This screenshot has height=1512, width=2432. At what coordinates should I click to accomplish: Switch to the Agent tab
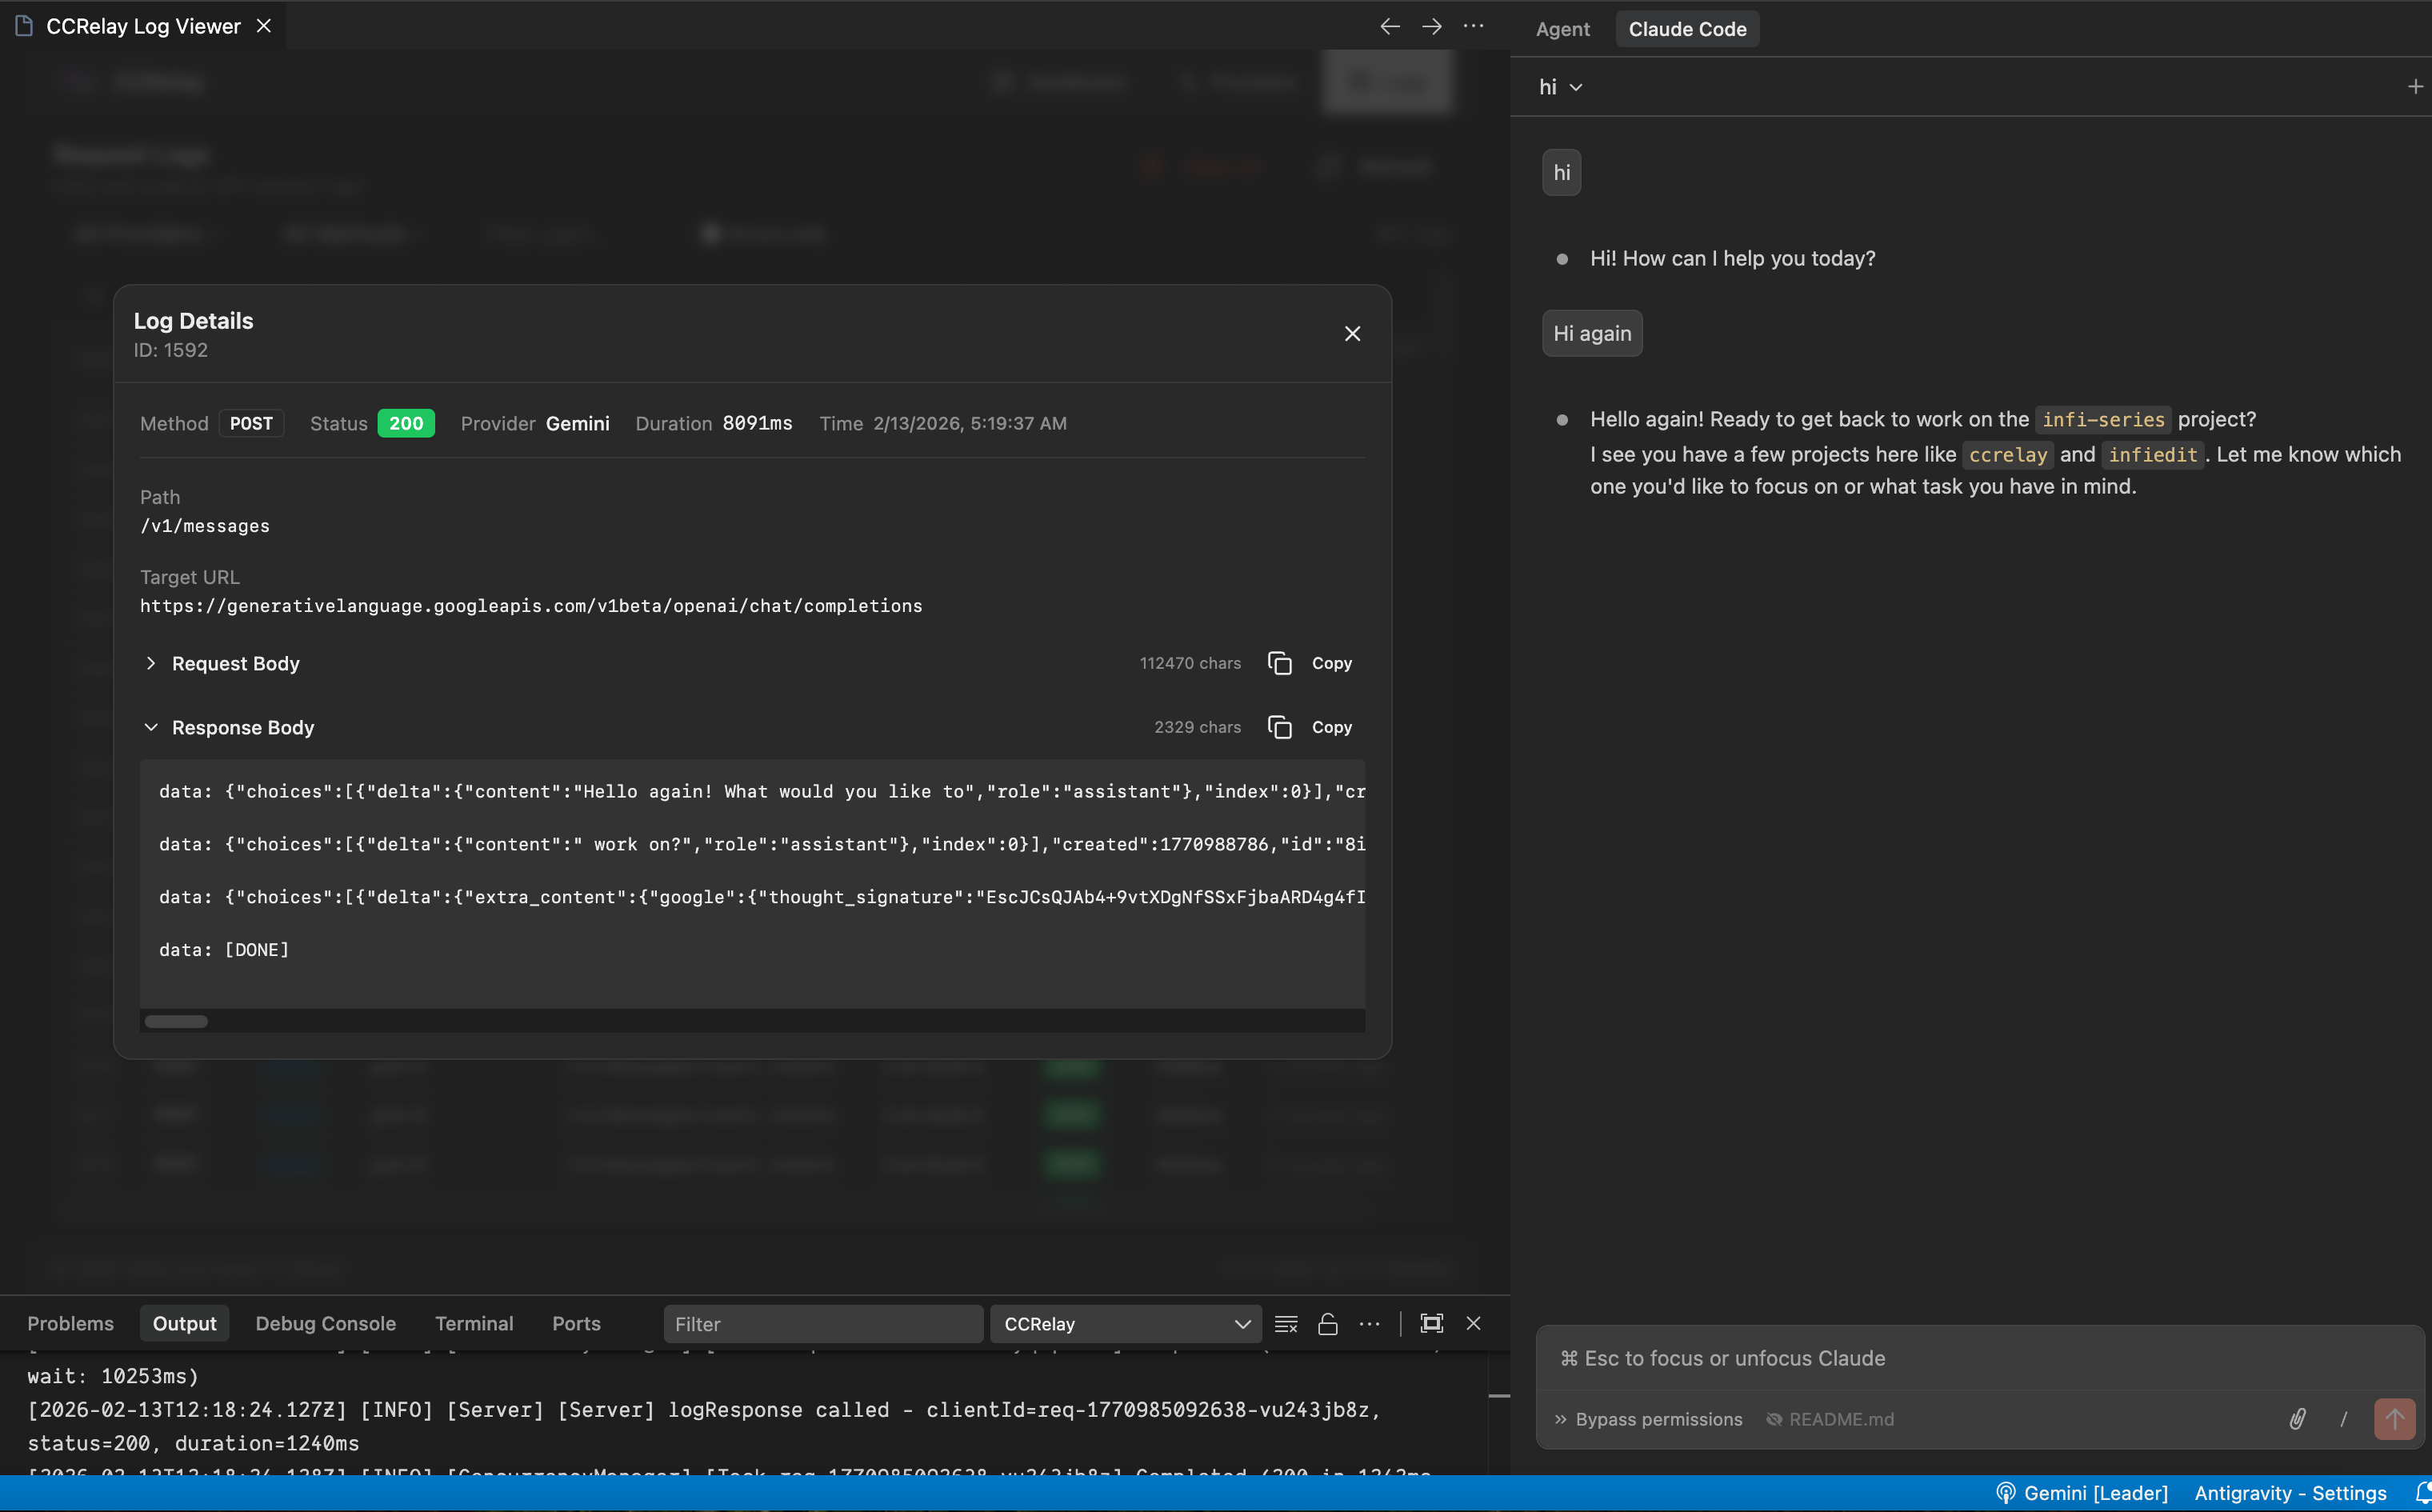1562,29
